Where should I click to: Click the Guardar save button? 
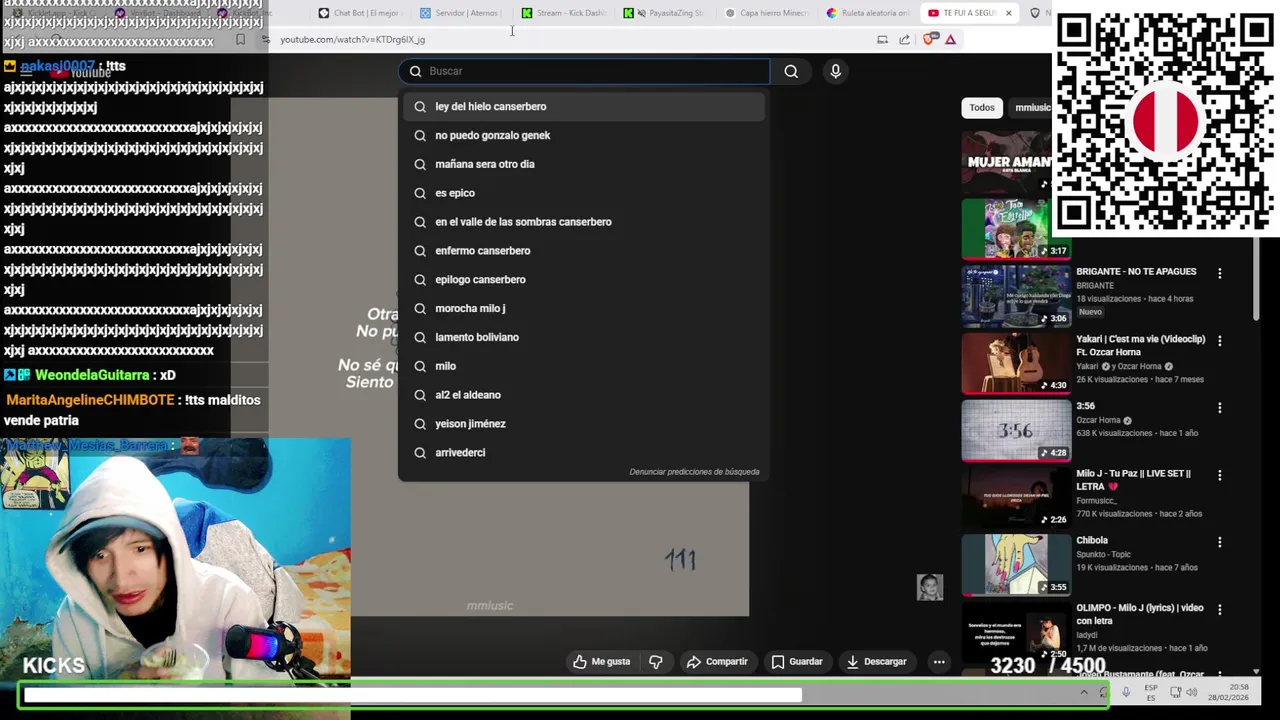click(797, 661)
